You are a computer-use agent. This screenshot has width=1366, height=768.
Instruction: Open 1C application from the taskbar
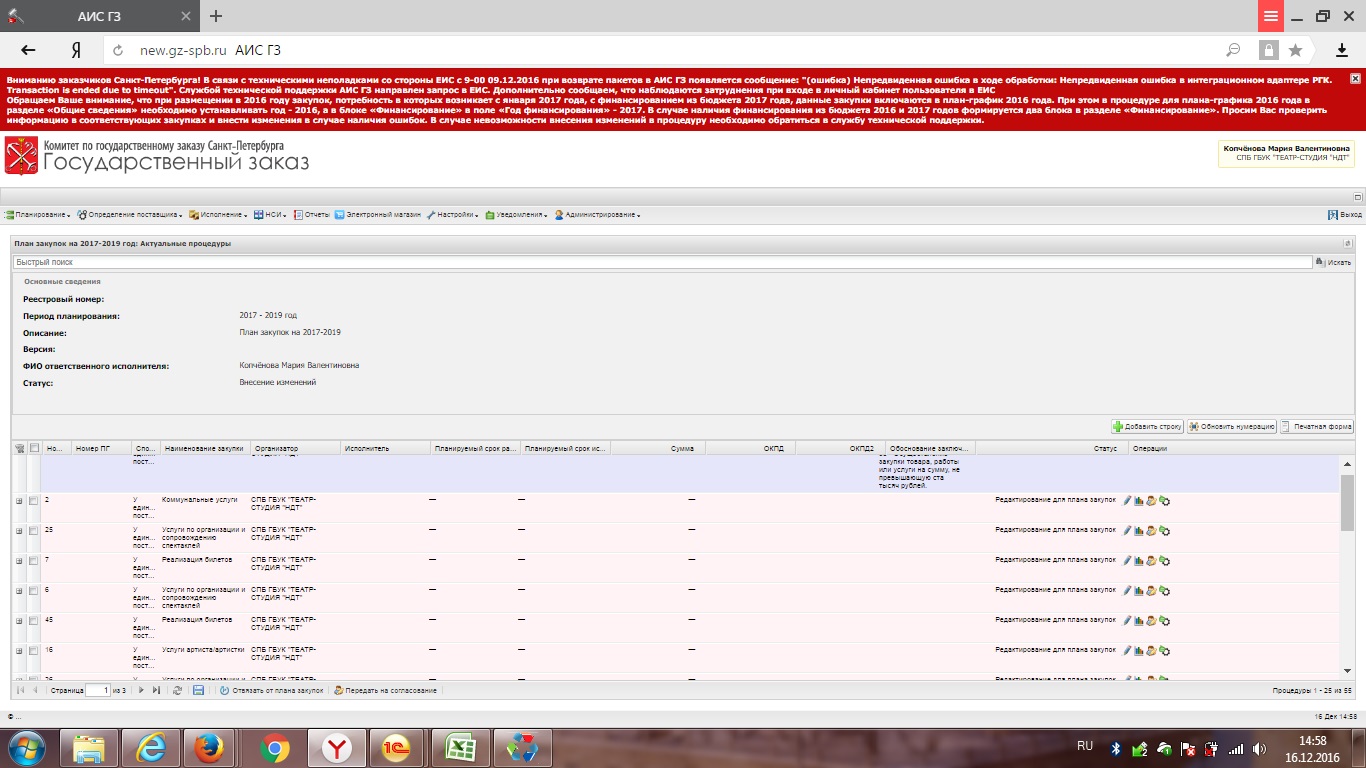(397, 748)
